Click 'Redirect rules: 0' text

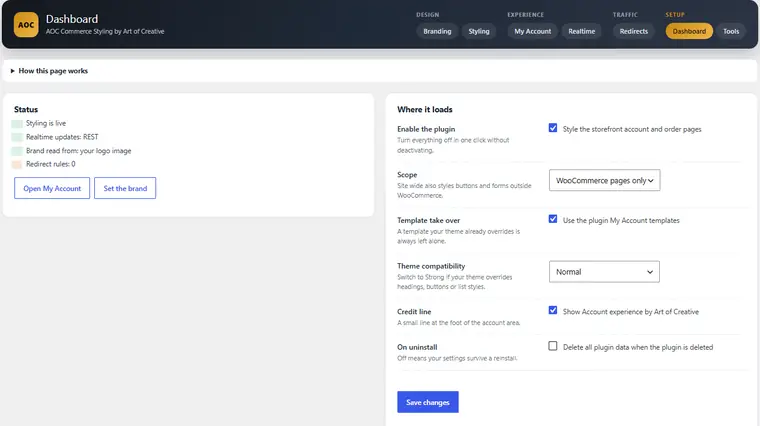[x=51, y=164]
